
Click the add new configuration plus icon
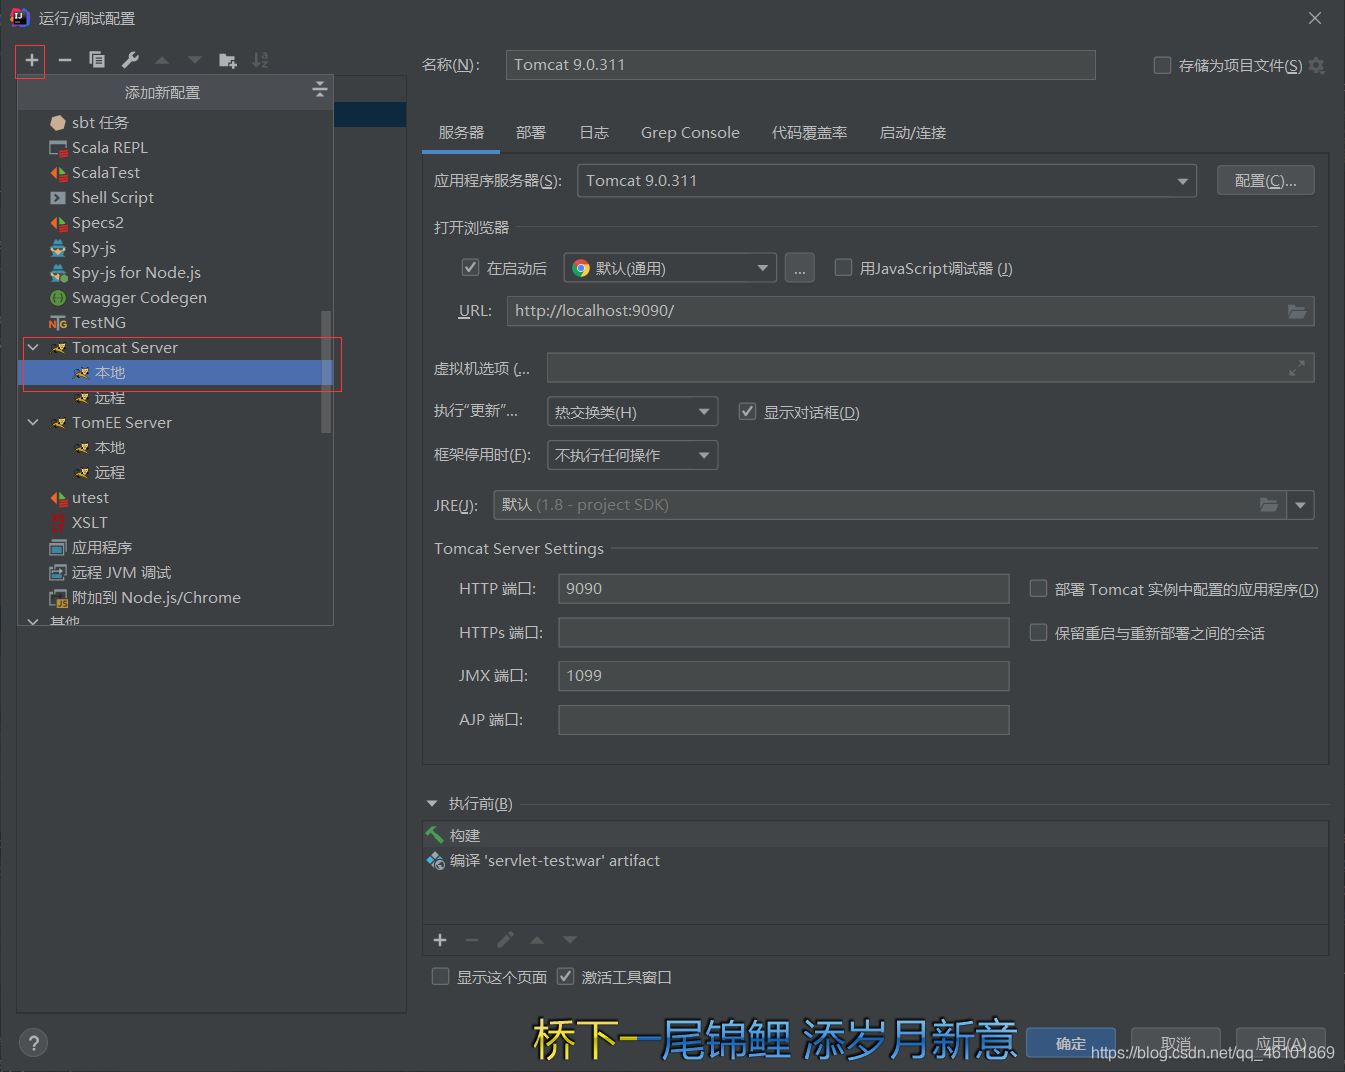click(31, 60)
